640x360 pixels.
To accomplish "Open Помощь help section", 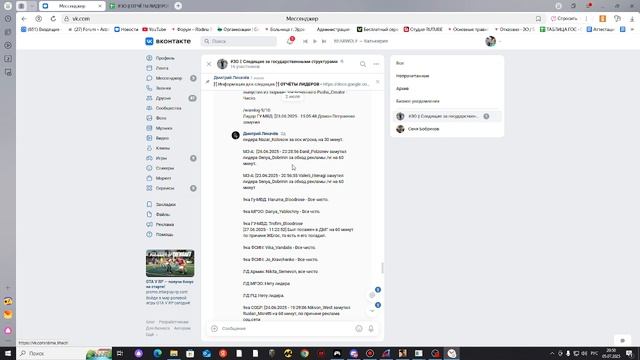I will [164, 234].
